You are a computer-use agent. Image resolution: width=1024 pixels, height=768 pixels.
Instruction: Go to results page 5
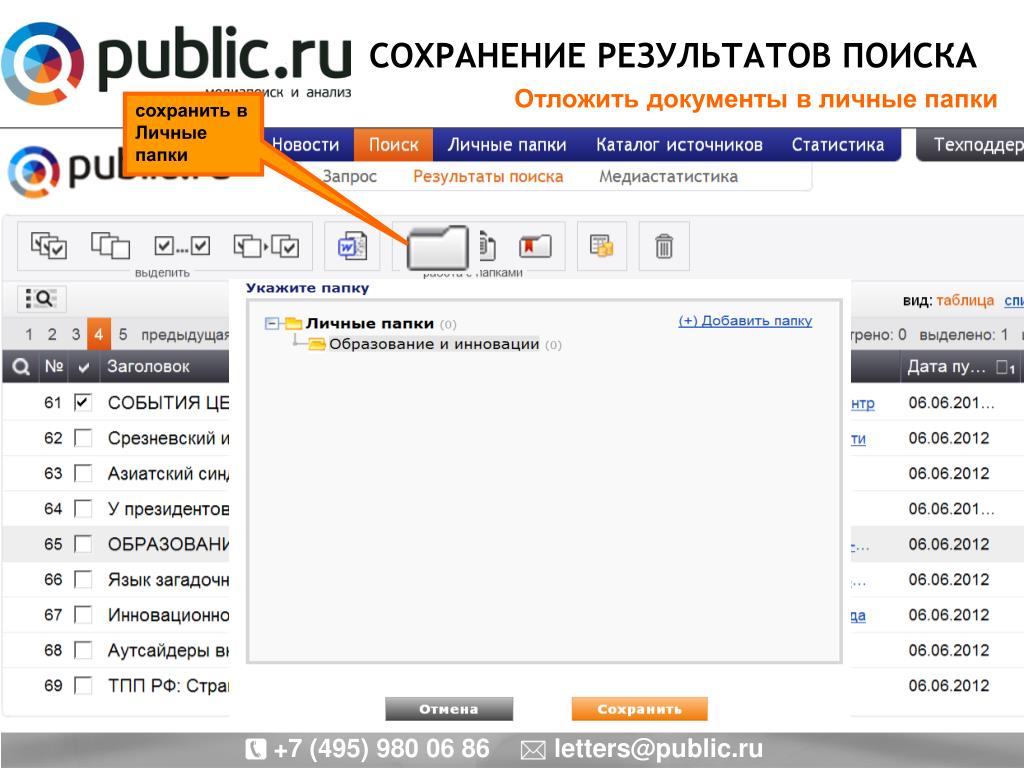click(123, 334)
